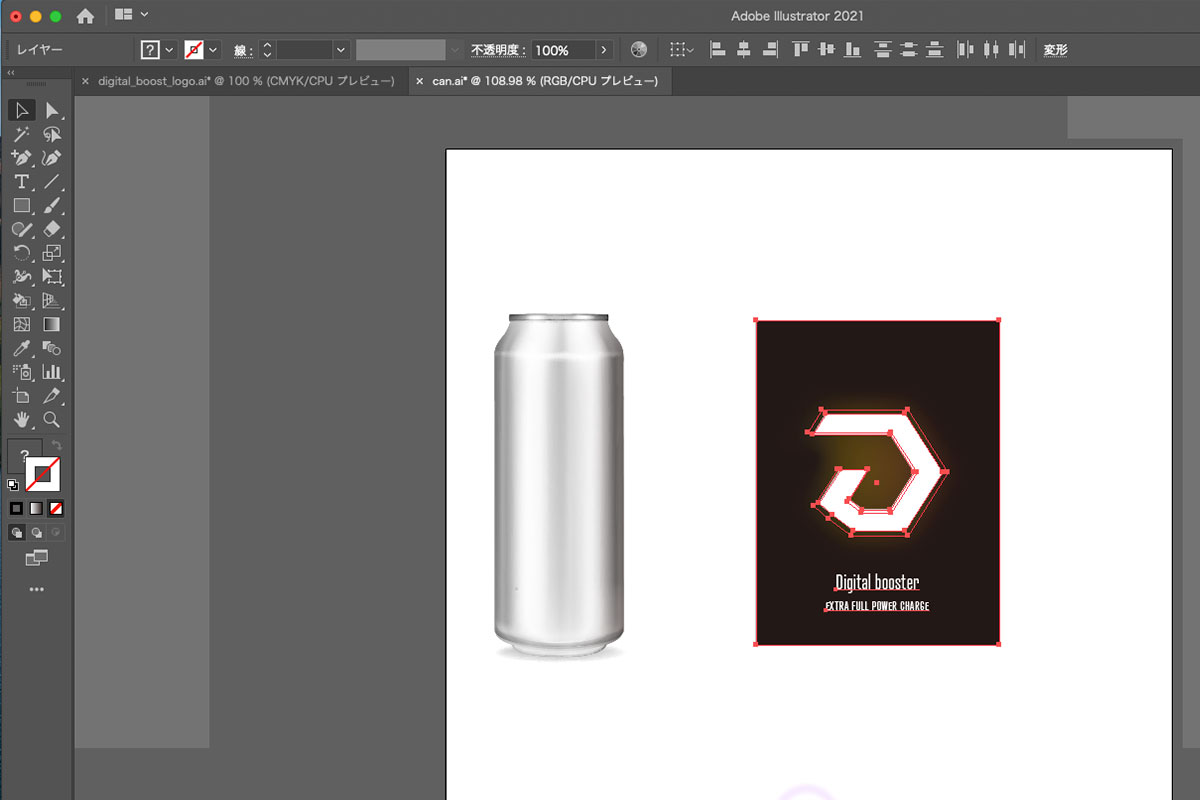Set paint mode to None
Viewport: 1200px width, 800px height.
click(x=56, y=508)
